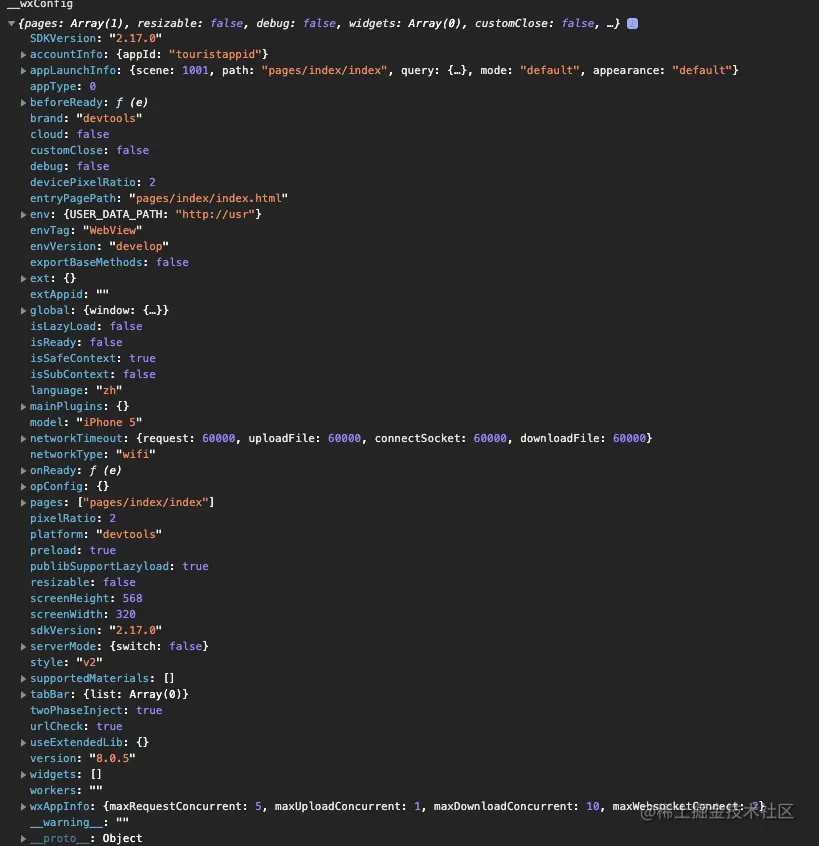Expand the ext object

click(23, 278)
